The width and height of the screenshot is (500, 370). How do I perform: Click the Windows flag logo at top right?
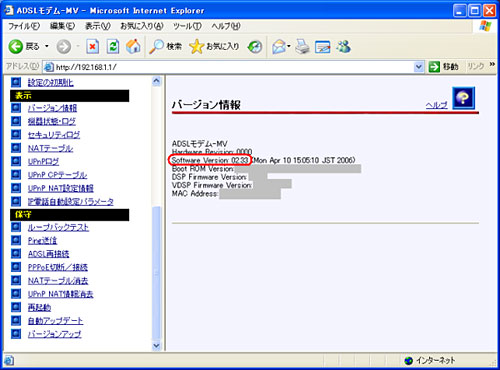485,26
